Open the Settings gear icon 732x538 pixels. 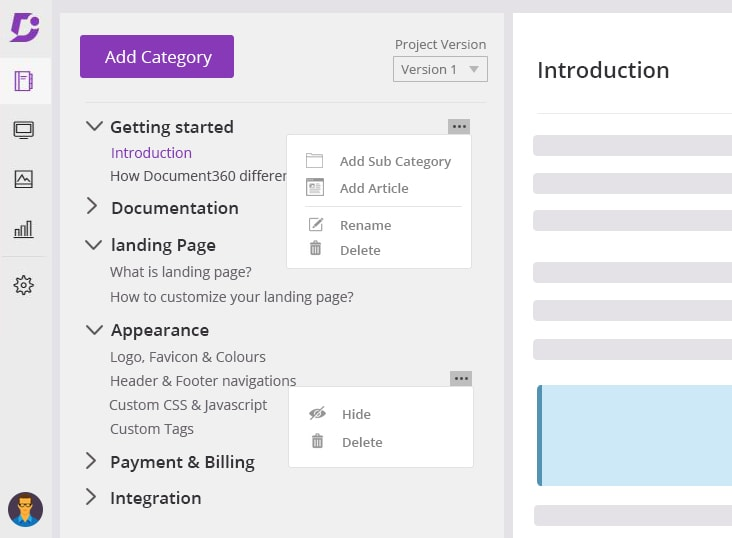(24, 286)
